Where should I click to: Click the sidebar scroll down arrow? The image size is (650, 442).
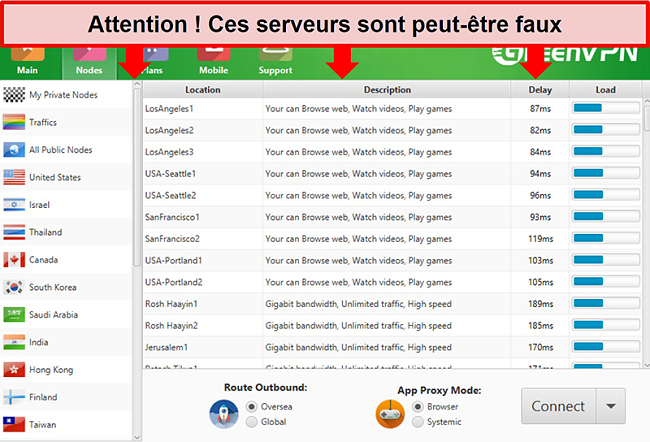point(137,437)
